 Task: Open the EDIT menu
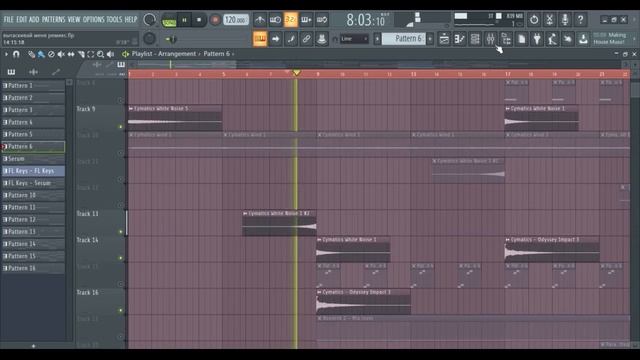21,20
